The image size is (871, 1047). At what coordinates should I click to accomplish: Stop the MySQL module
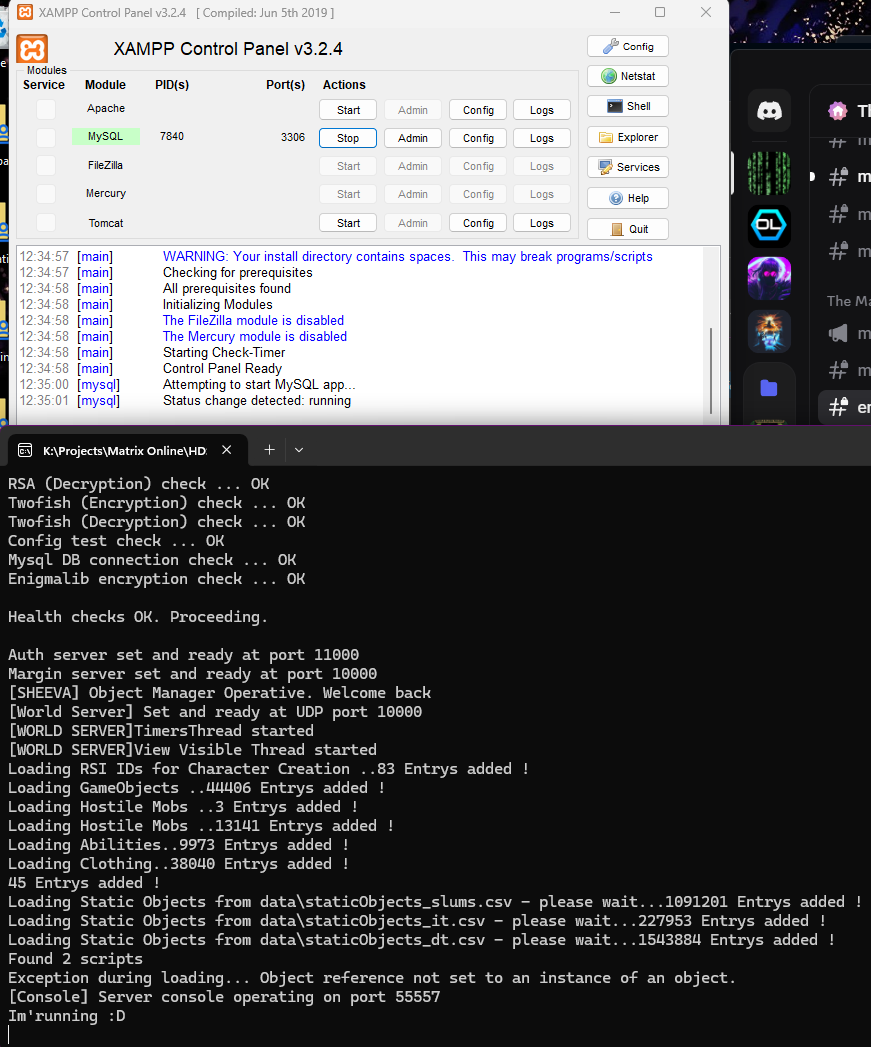[347, 138]
